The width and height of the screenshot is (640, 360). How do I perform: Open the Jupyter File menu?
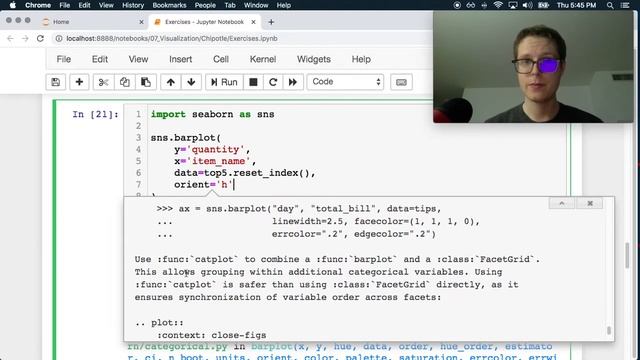pyautogui.click(x=64, y=59)
